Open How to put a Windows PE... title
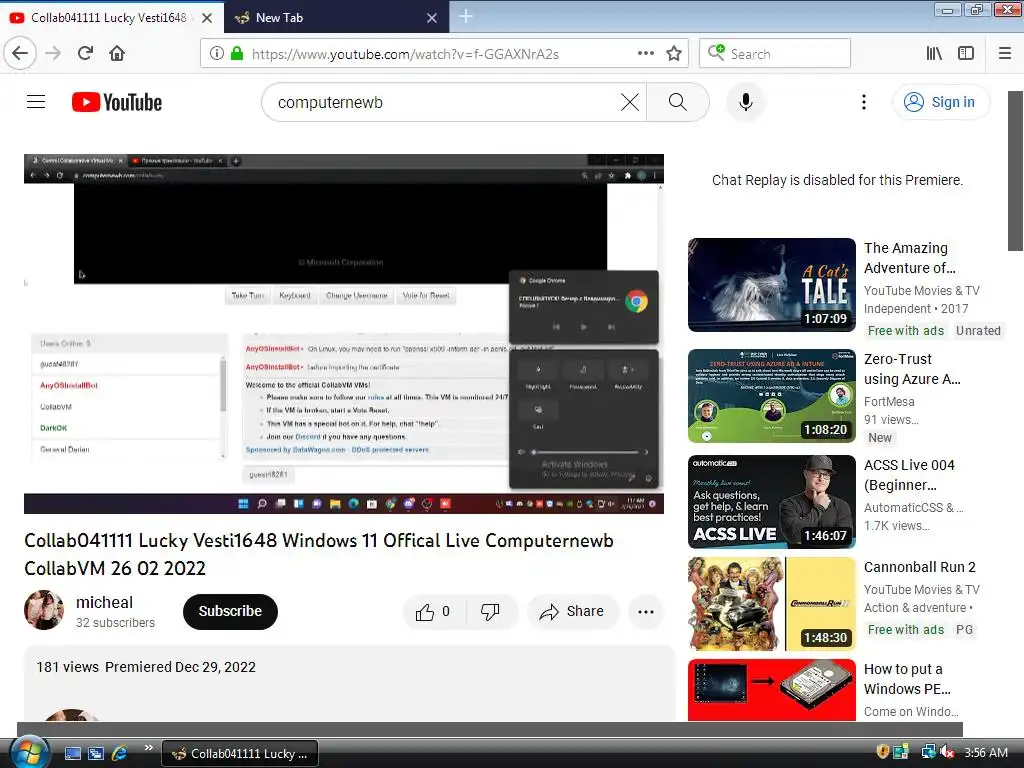Screen dimensions: 1024x768 [907, 679]
